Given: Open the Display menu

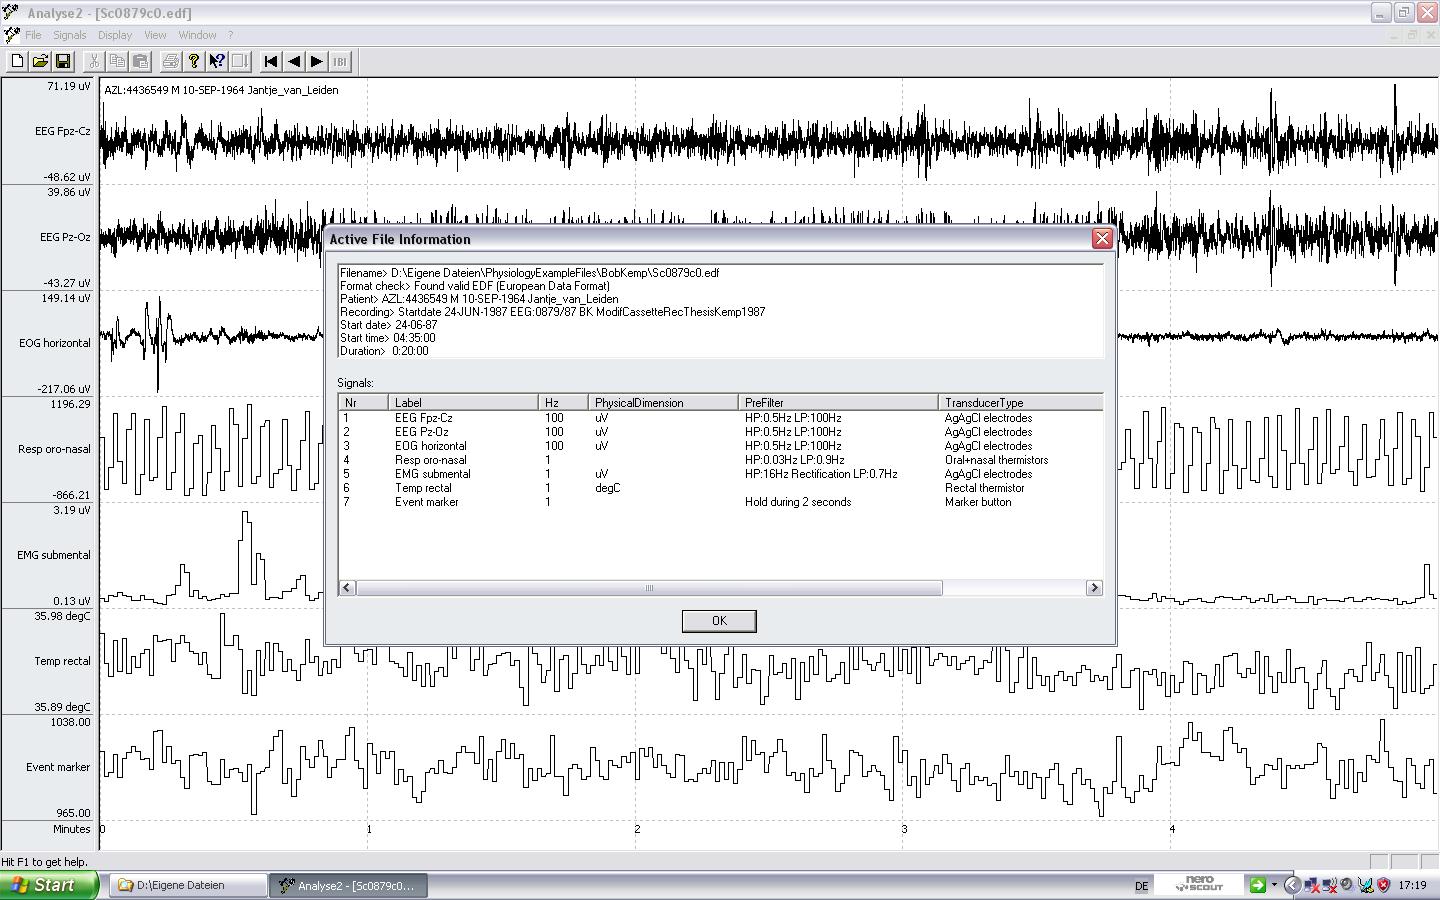Looking at the screenshot, I should coord(115,35).
